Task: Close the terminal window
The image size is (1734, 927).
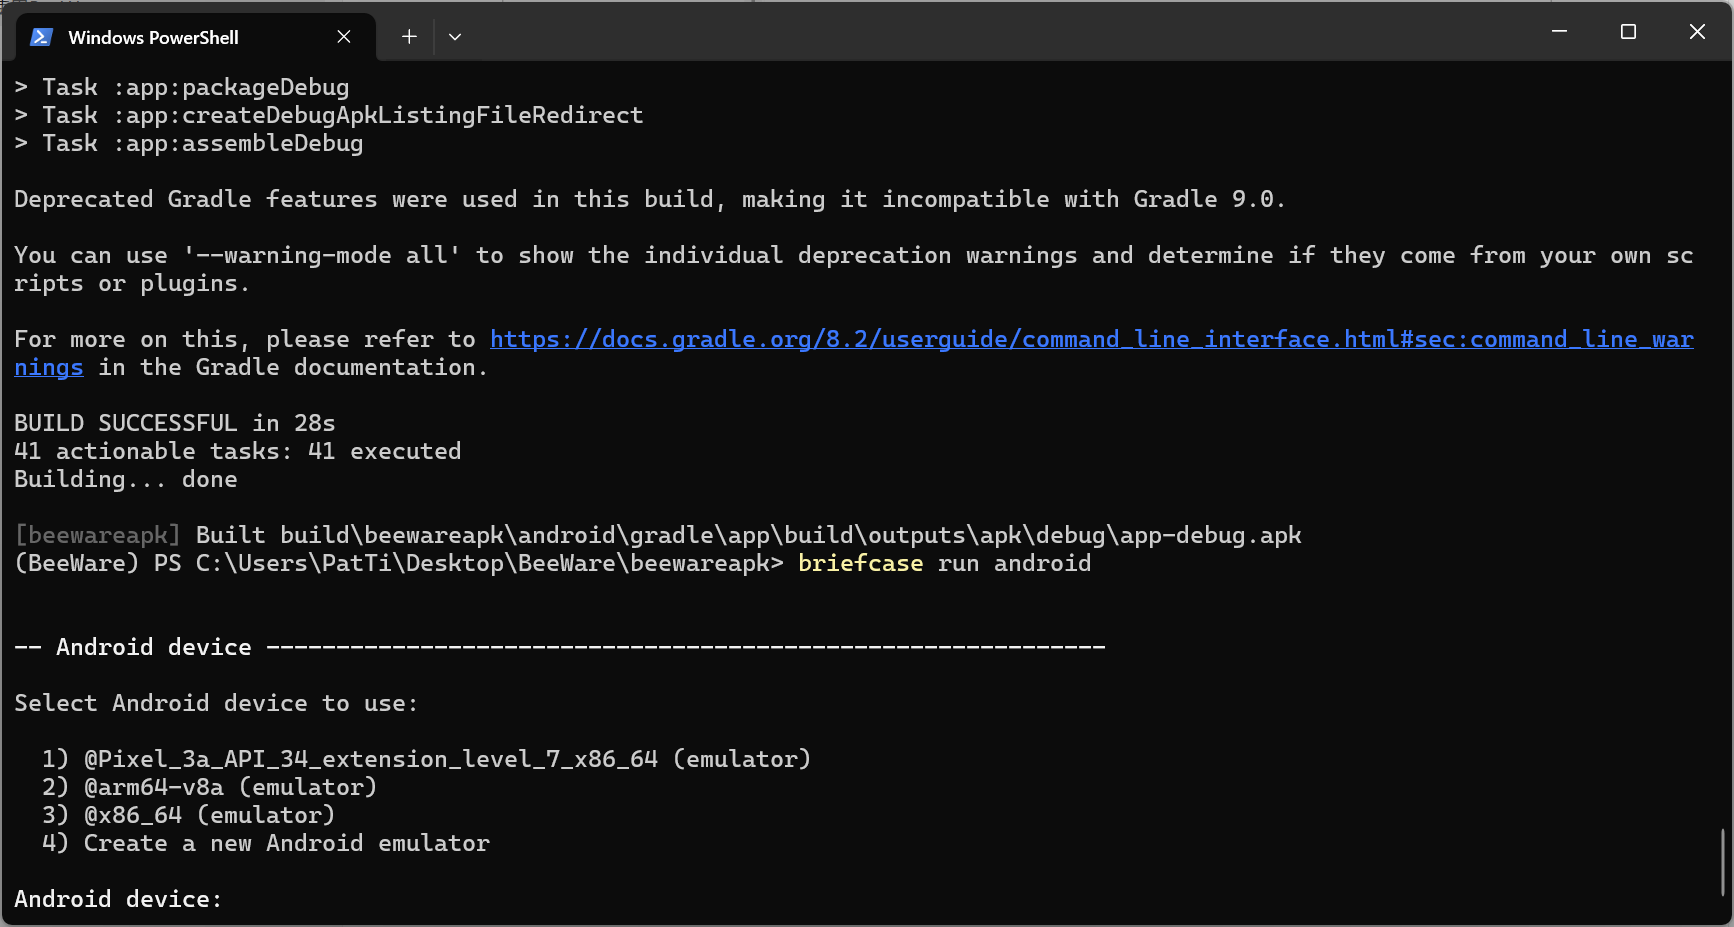Action: (x=1697, y=32)
